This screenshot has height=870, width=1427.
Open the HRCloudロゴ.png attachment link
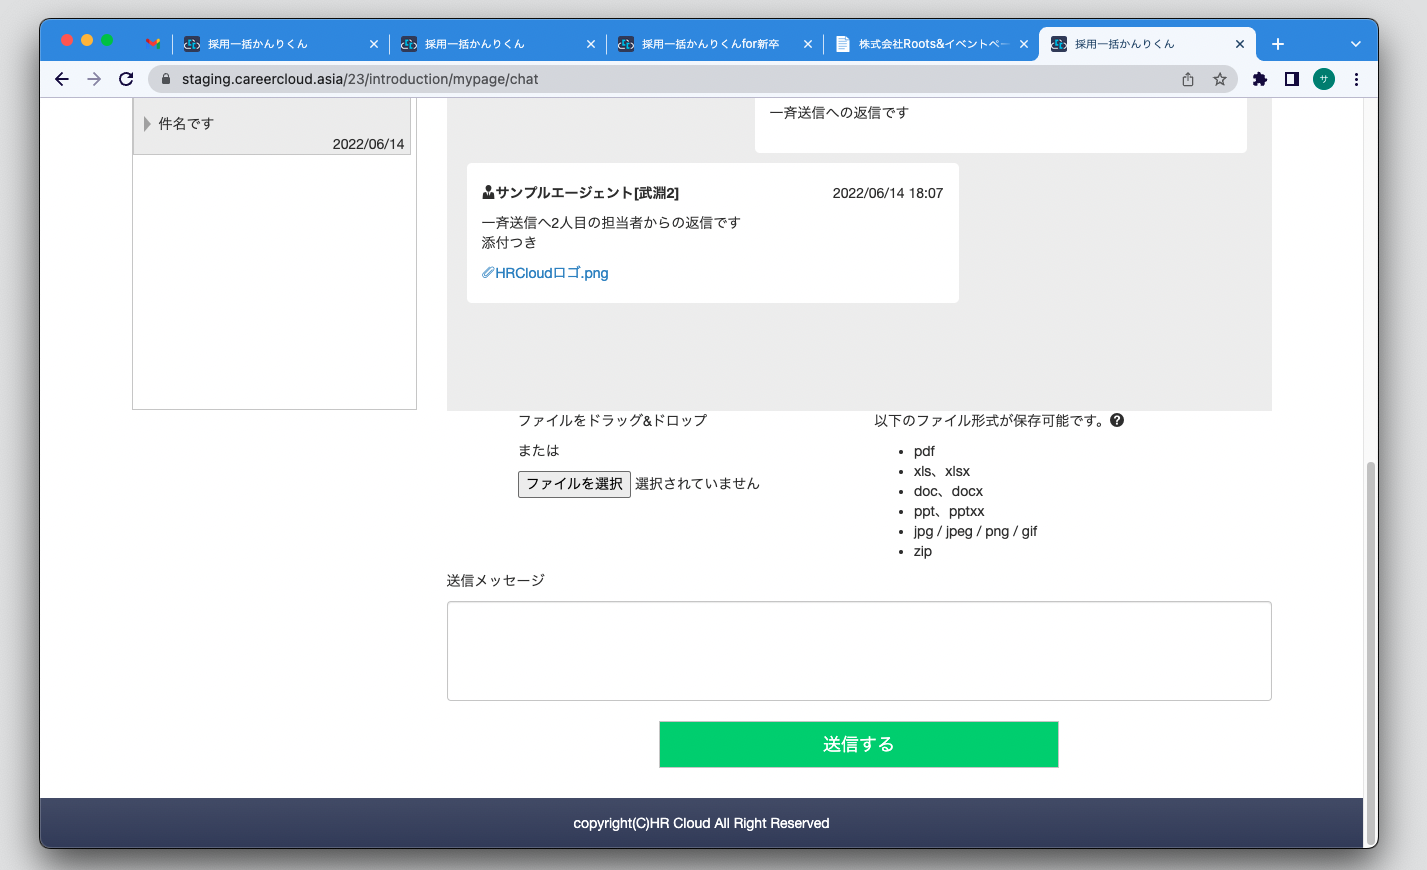click(550, 272)
